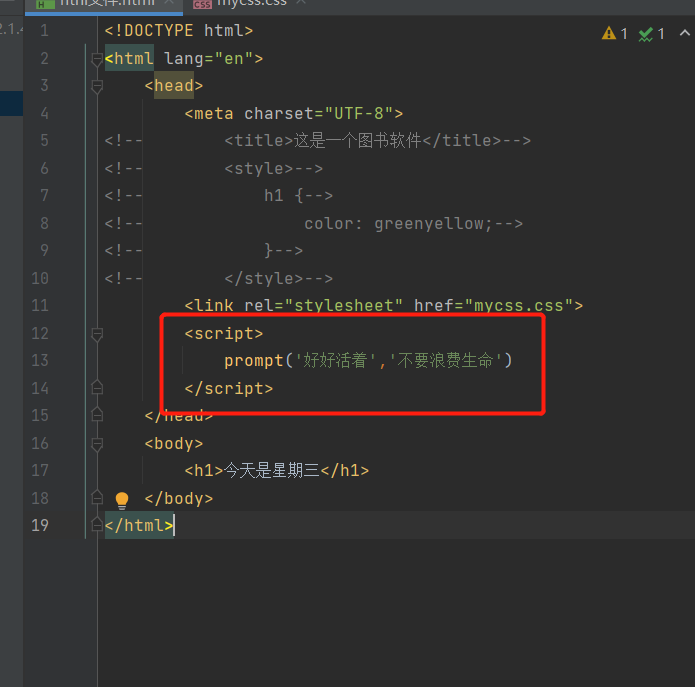Click fold end marker on line 15
This screenshot has width=695, height=687.
point(97,415)
